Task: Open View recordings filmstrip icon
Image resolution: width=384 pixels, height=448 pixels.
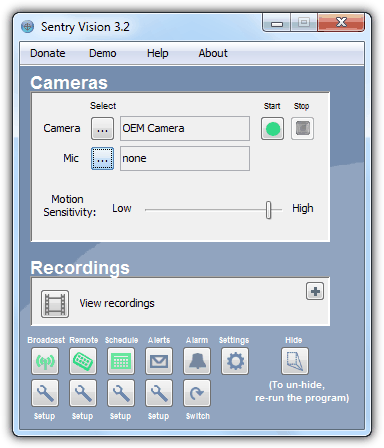Action: (x=55, y=304)
